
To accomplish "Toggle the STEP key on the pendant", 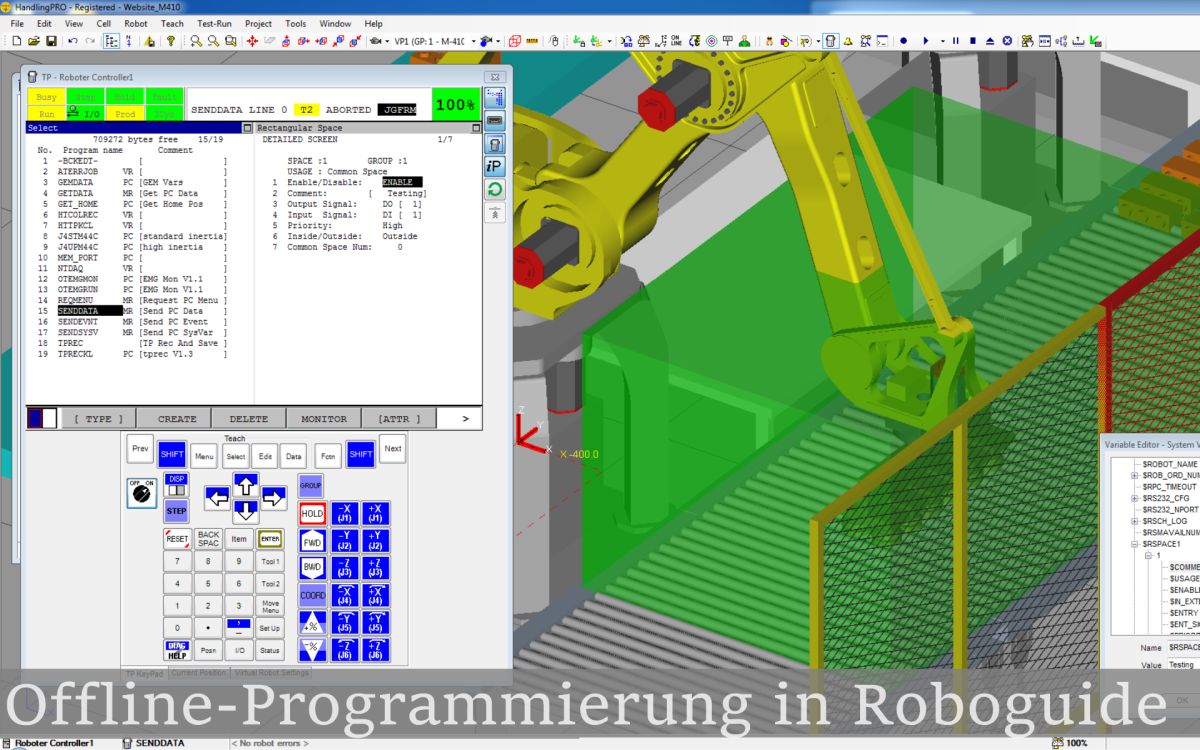I will [176, 511].
